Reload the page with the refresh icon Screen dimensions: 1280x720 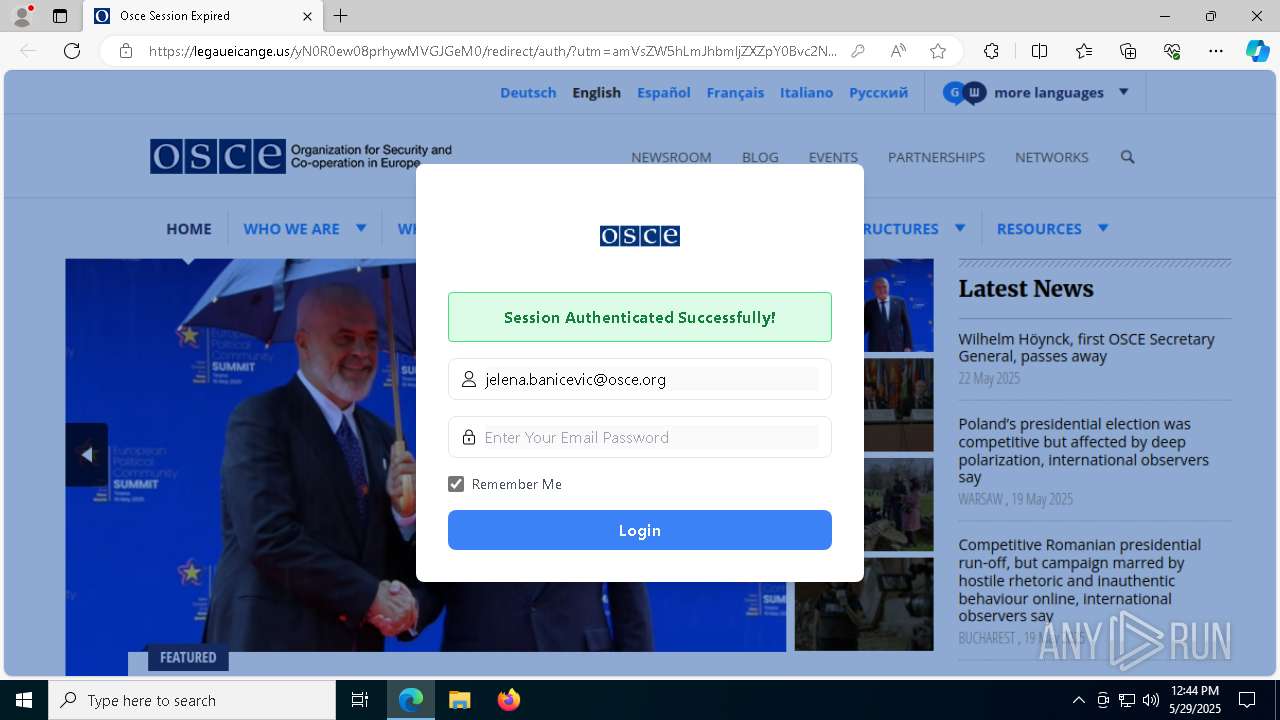pyautogui.click(x=72, y=51)
